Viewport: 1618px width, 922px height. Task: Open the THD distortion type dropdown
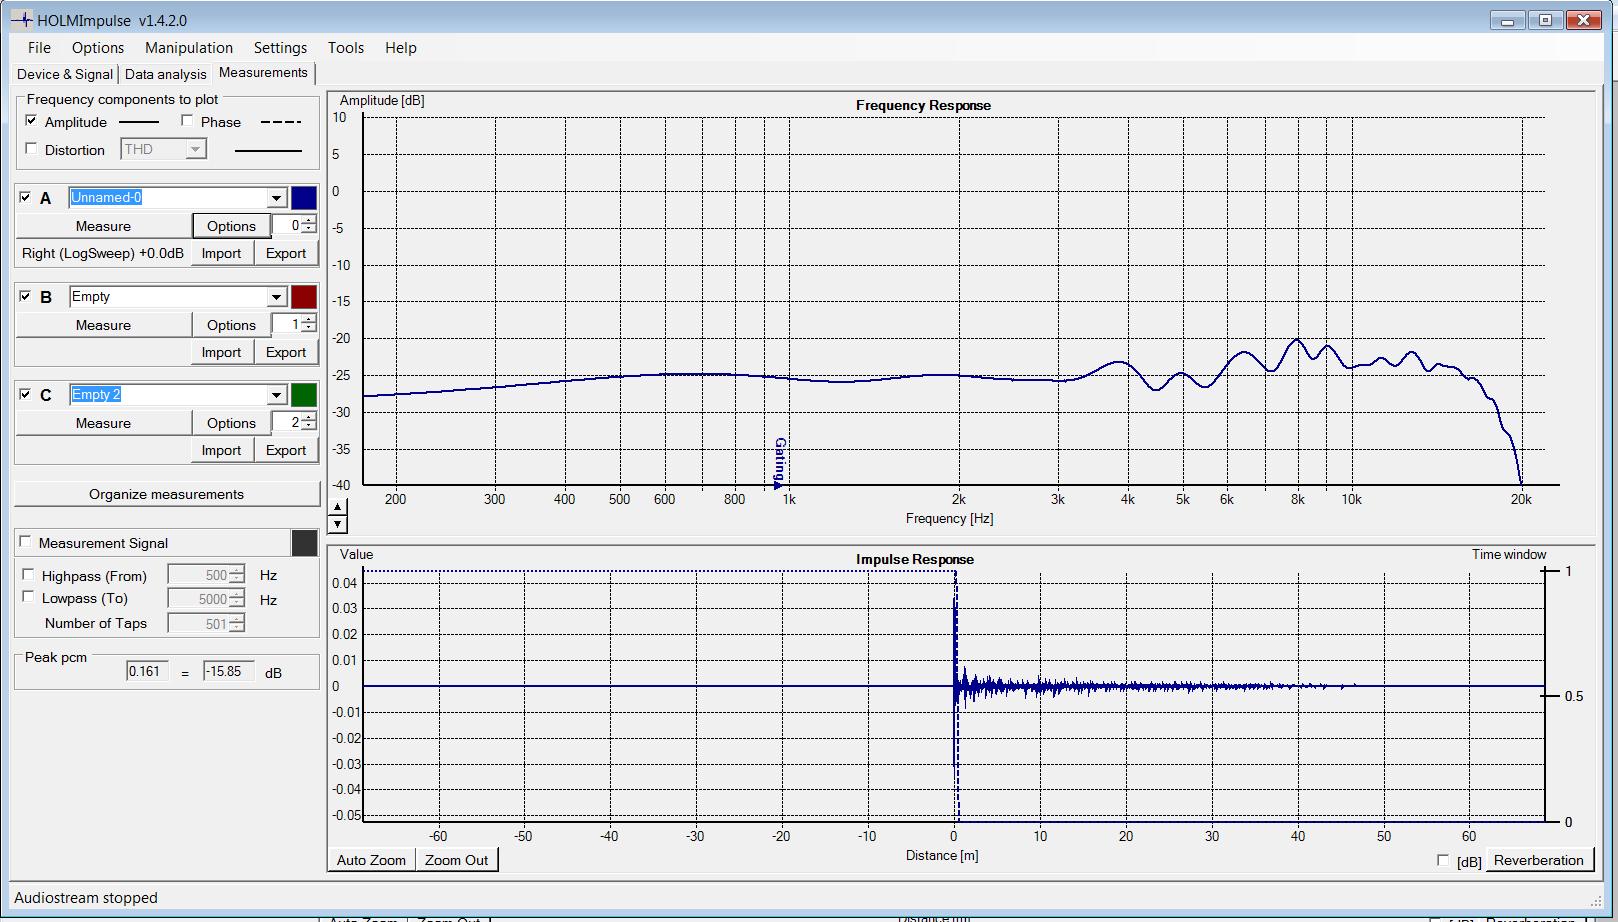click(196, 149)
